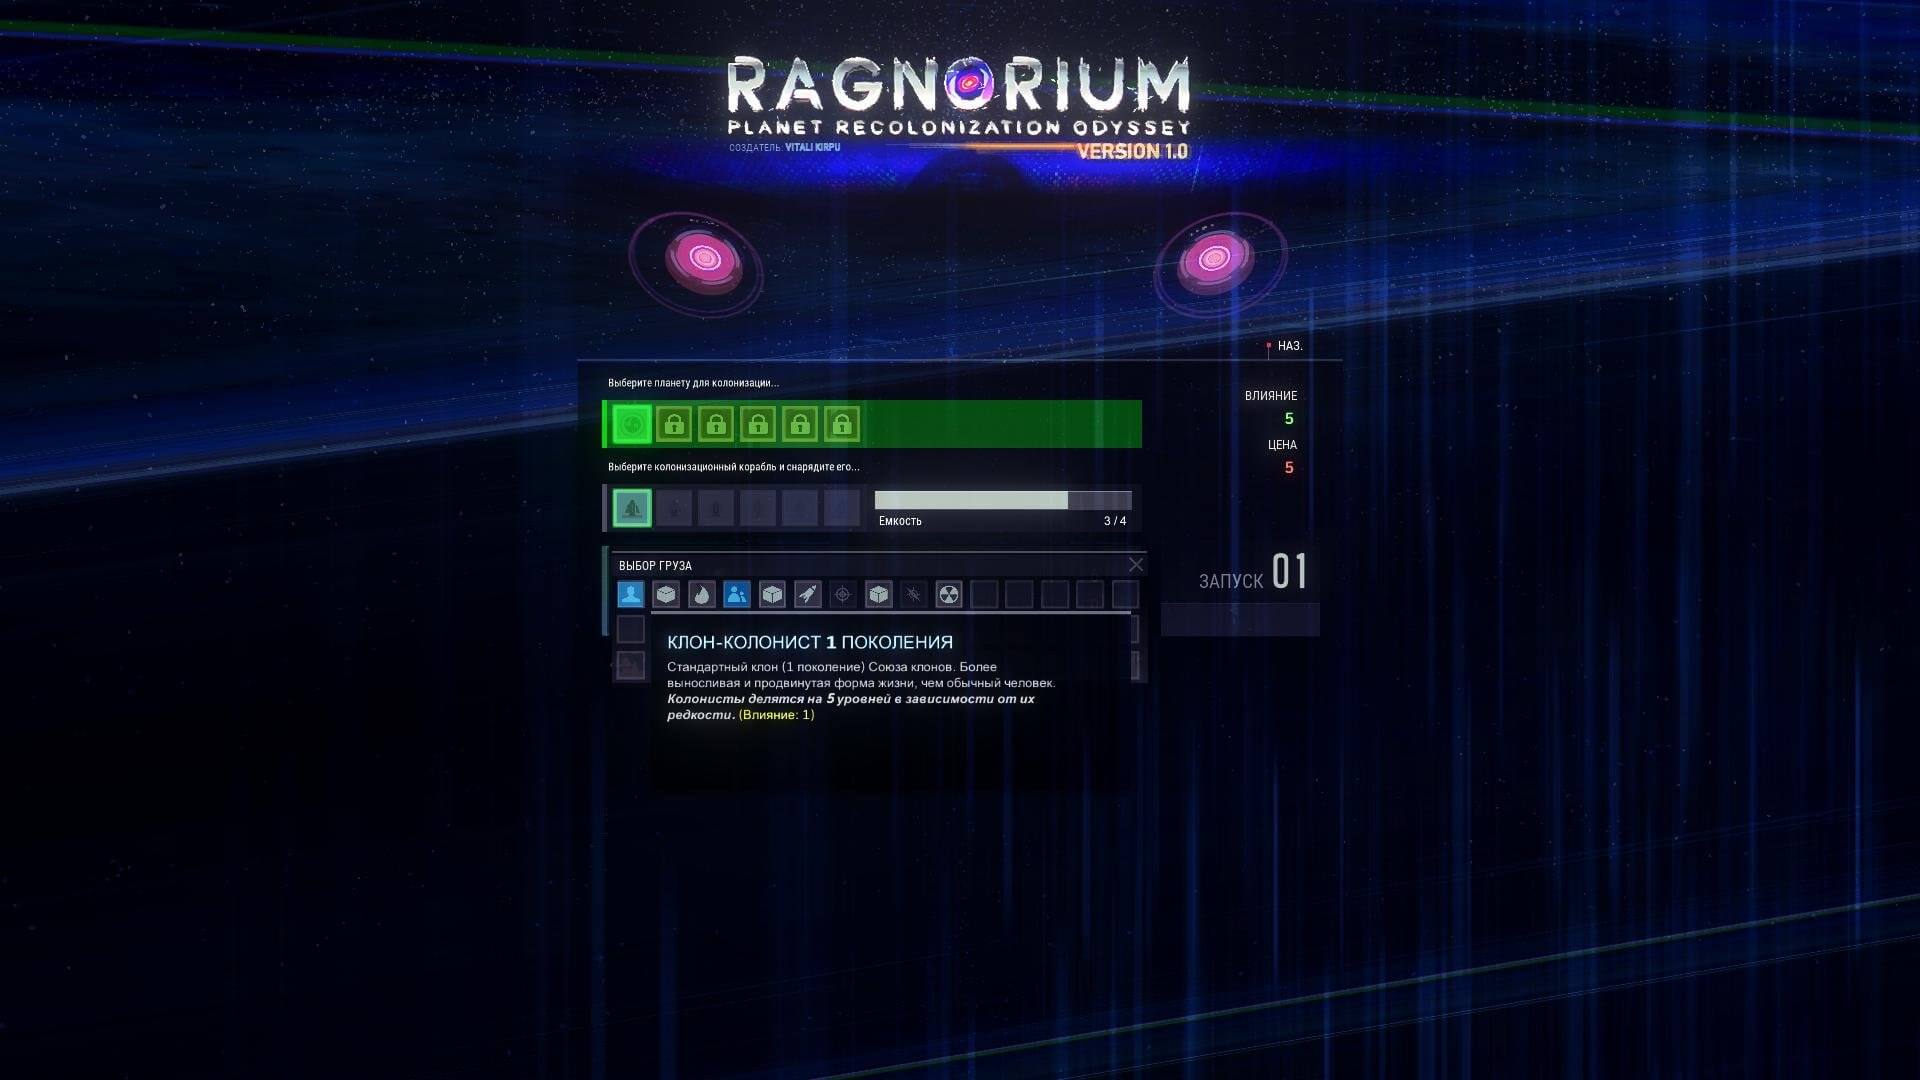Click the НАЗ. back label
The height and width of the screenshot is (1080, 1920).
tap(1289, 346)
